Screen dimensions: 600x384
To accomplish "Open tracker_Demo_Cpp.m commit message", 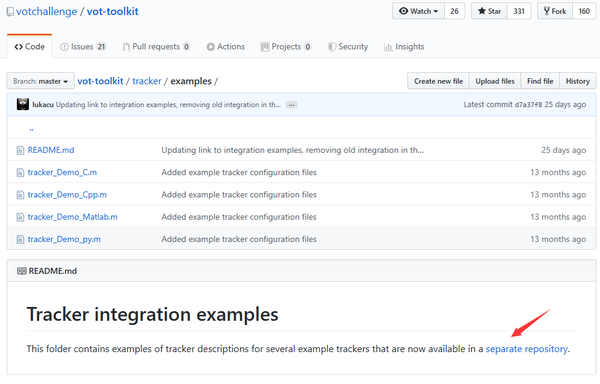I will pyautogui.click(x=239, y=194).
